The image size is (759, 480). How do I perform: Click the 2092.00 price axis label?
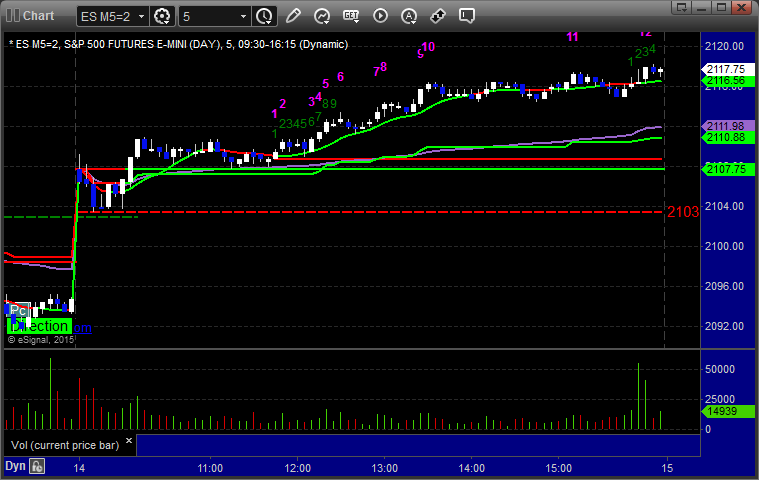click(x=724, y=326)
